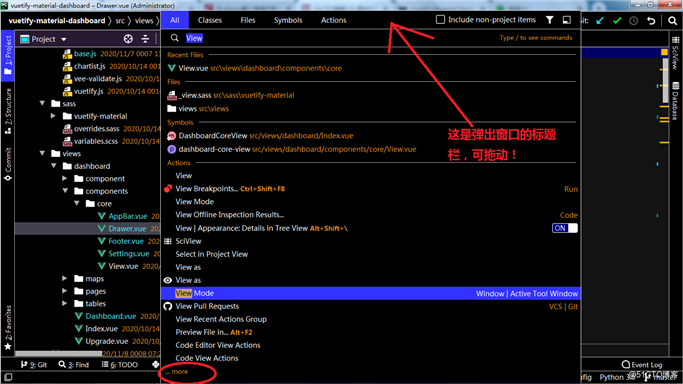Click the yellow inspection indicator square

click(664, 52)
